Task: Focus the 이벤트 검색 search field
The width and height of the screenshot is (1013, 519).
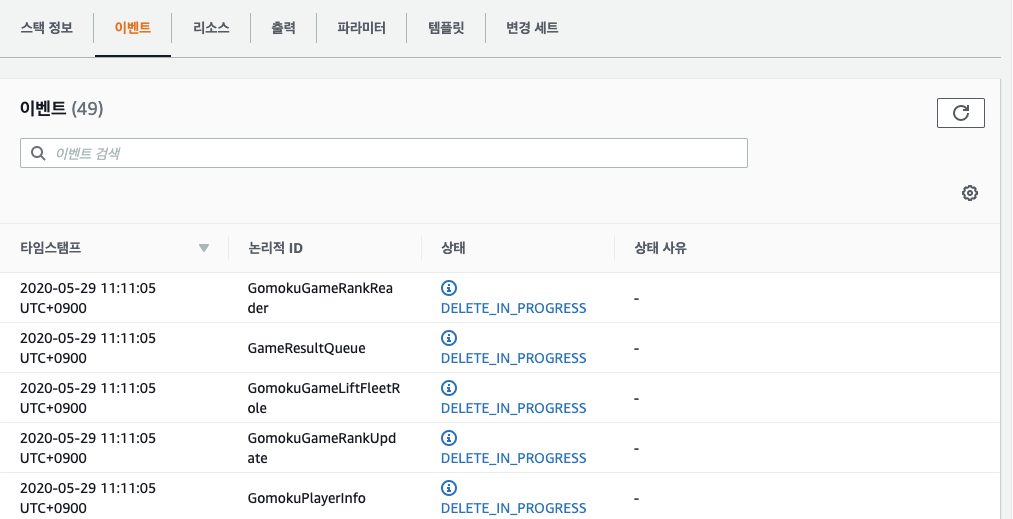Action: [x=384, y=153]
